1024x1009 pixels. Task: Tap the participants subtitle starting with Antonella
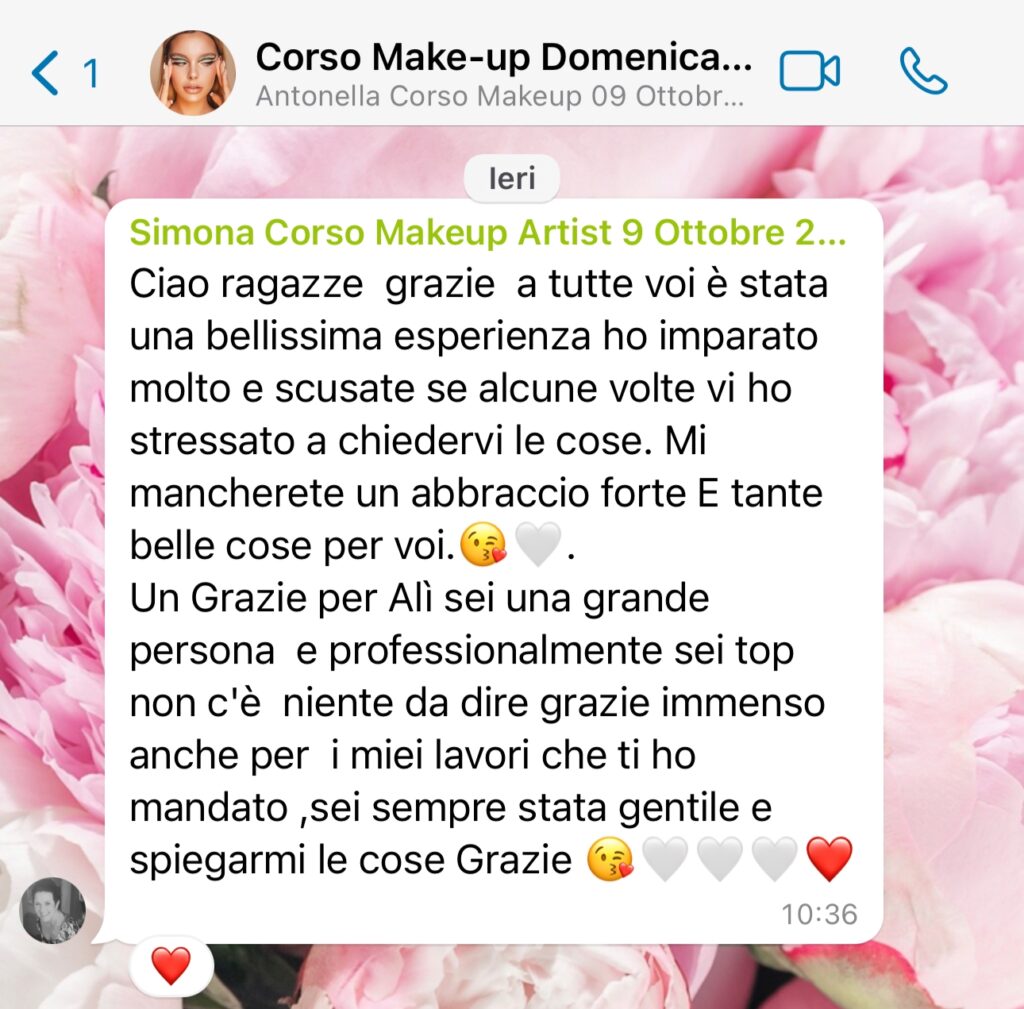pyautogui.click(x=500, y=97)
